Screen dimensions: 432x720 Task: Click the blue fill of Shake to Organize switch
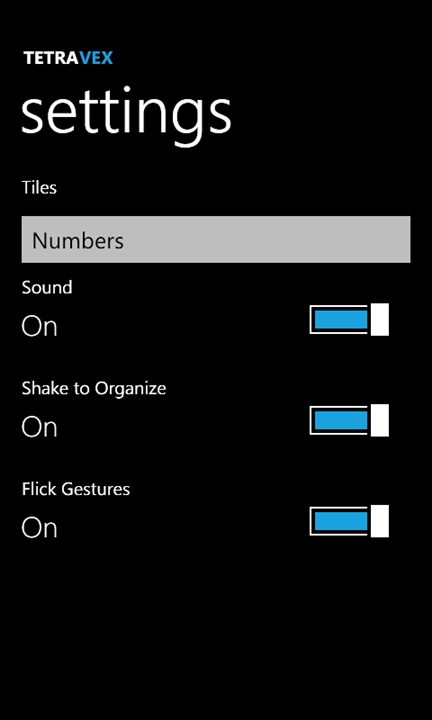click(341, 420)
